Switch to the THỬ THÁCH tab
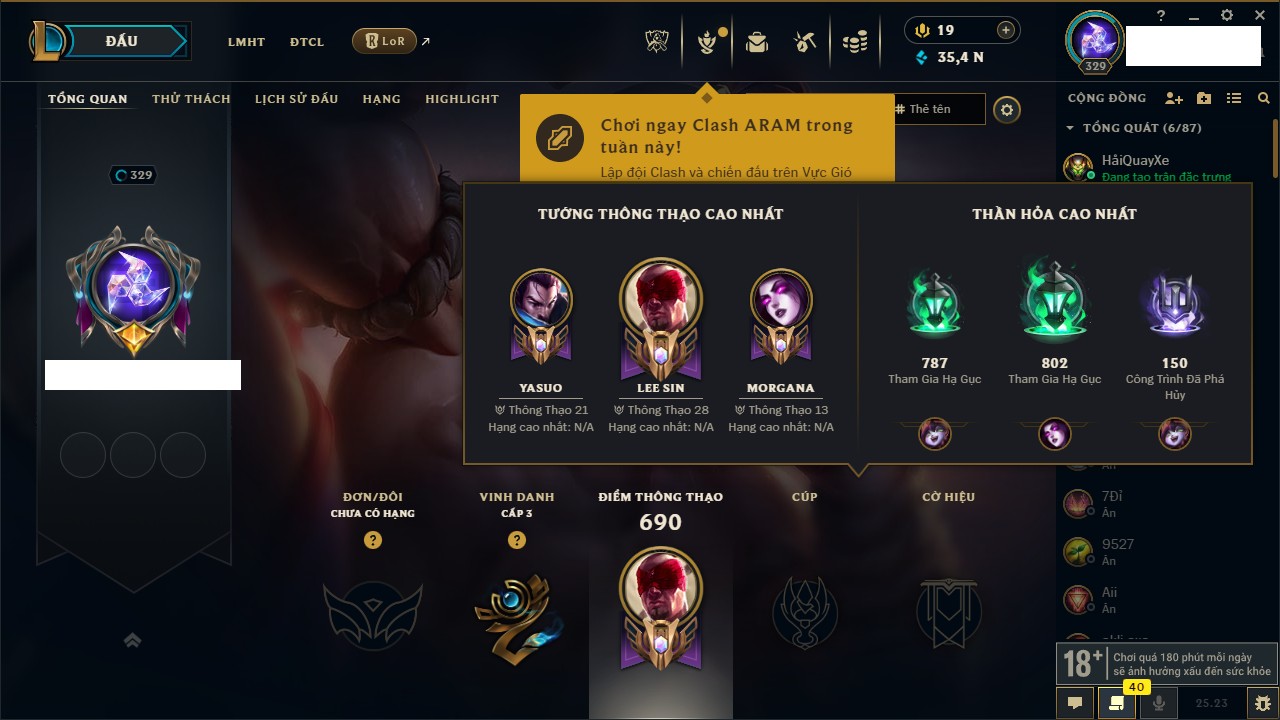Viewport: 1280px width, 720px height. (x=191, y=99)
